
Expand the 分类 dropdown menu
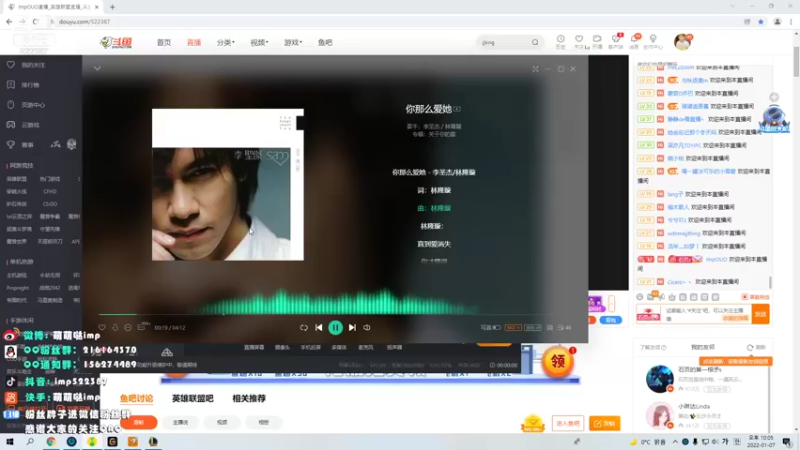tap(226, 42)
